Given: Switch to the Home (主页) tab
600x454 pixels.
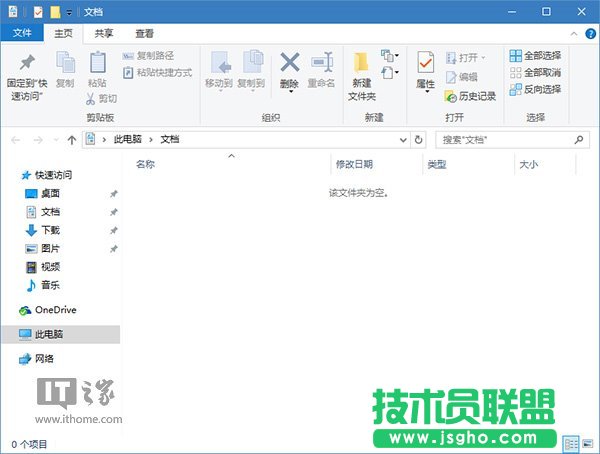Looking at the screenshot, I should (x=64, y=33).
